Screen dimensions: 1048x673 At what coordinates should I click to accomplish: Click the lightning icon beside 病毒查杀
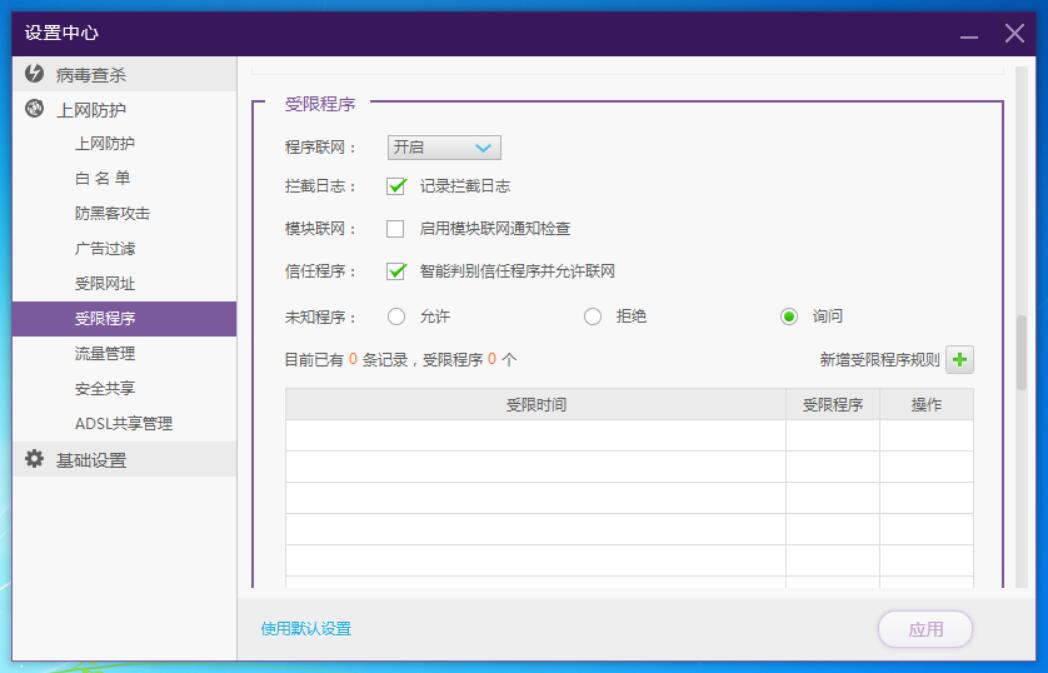click(34, 74)
